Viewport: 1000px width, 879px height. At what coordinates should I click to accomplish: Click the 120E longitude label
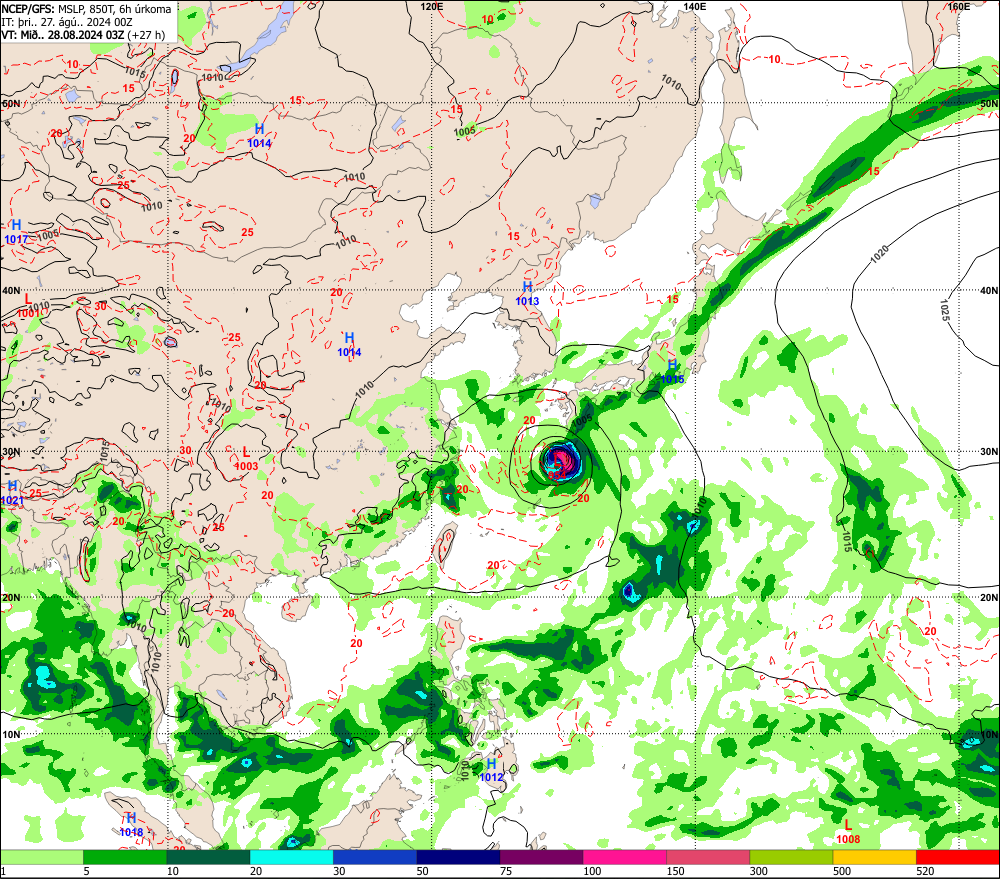click(432, 6)
